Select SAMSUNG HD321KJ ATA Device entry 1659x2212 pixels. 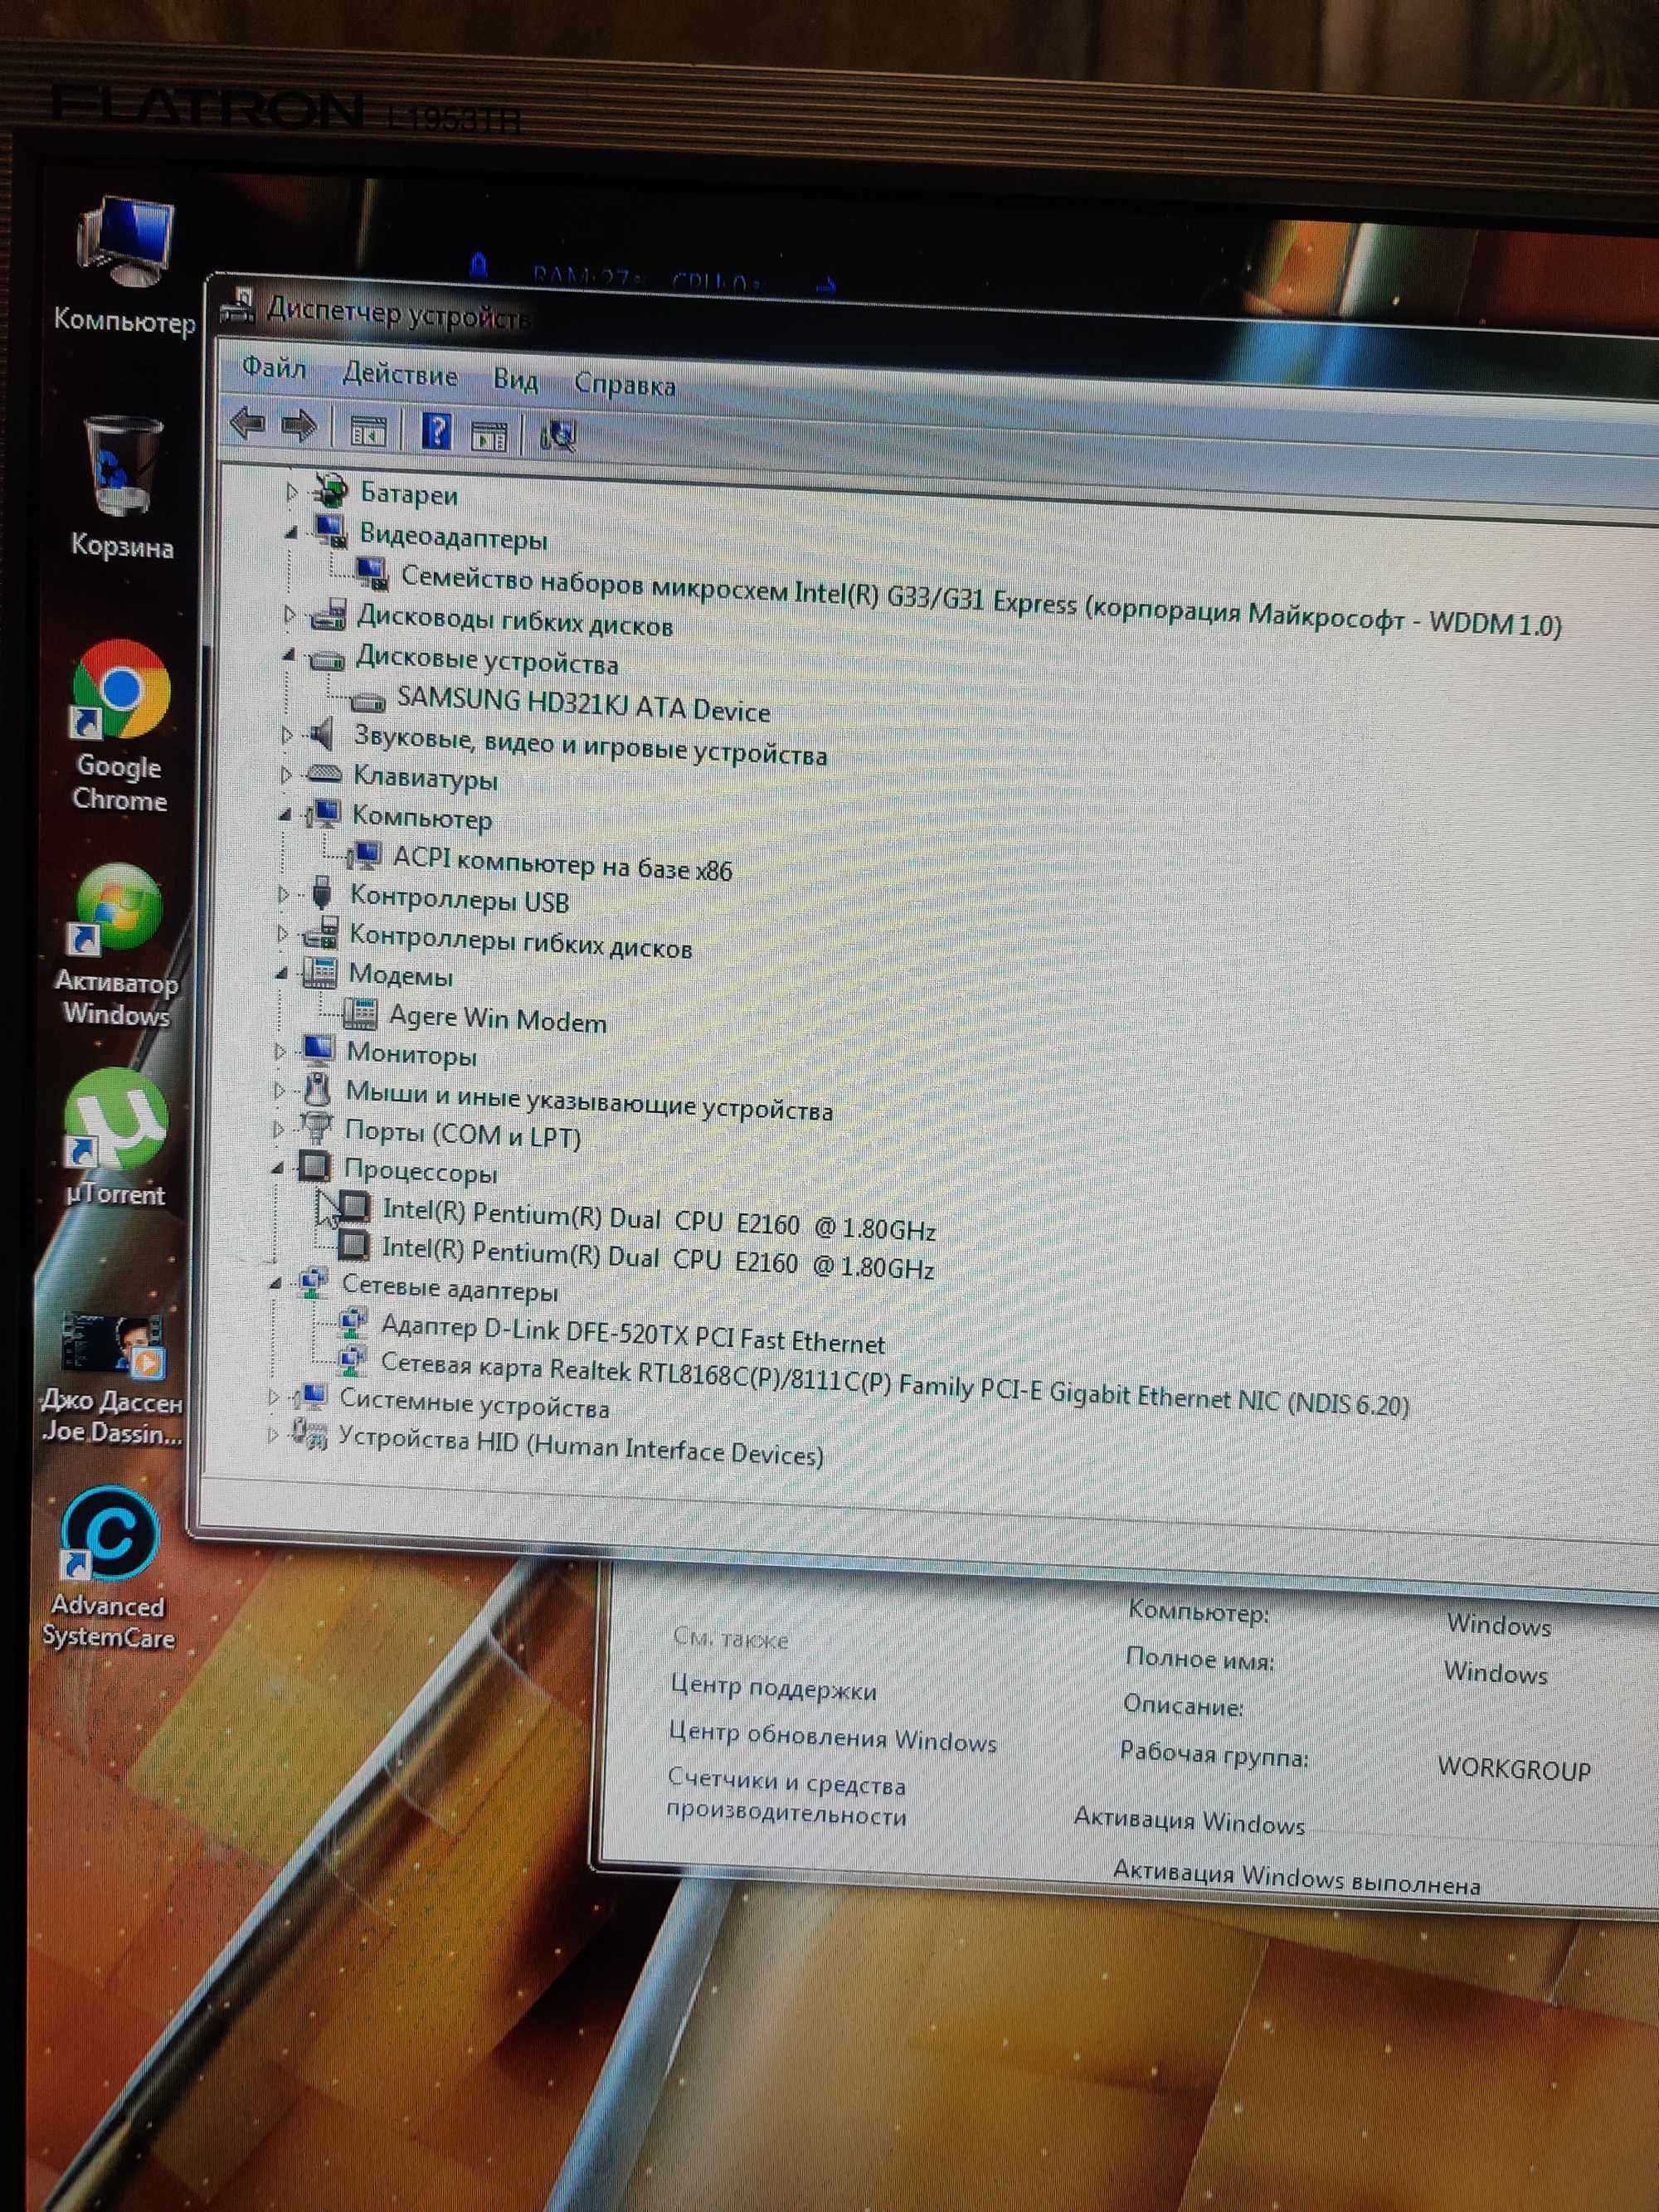point(584,704)
